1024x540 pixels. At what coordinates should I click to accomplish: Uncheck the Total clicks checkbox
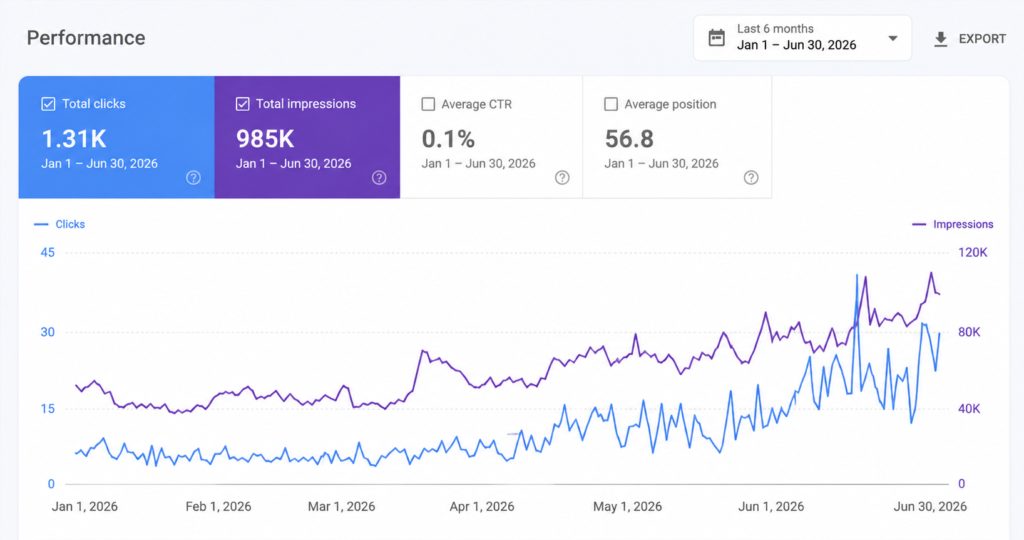48,104
